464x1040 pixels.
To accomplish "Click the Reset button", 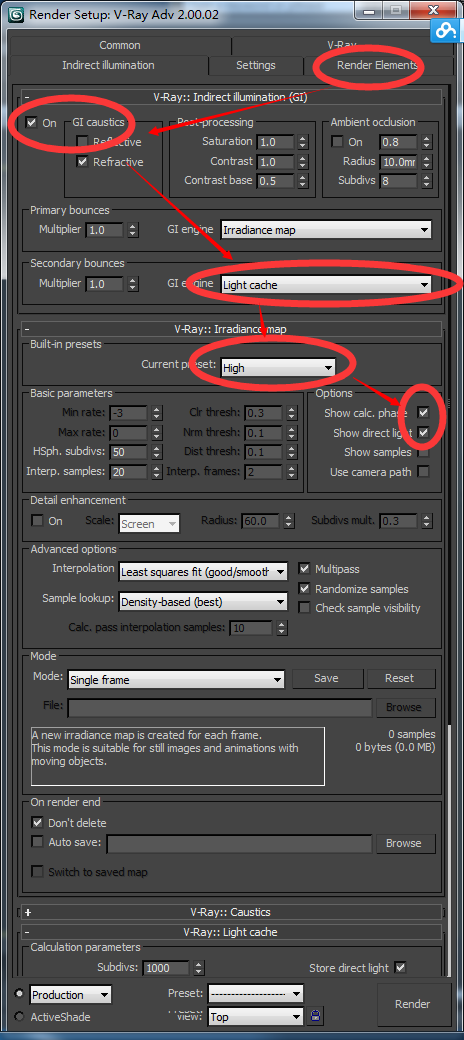I will point(400,679).
